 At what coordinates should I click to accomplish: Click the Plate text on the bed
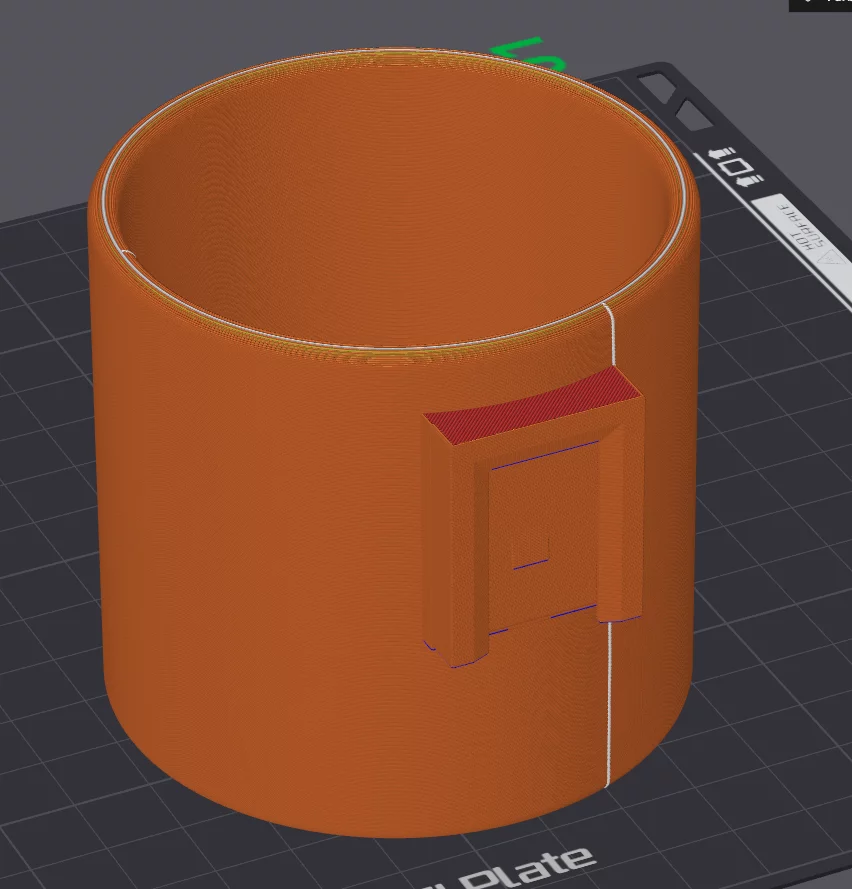point(530,868)
